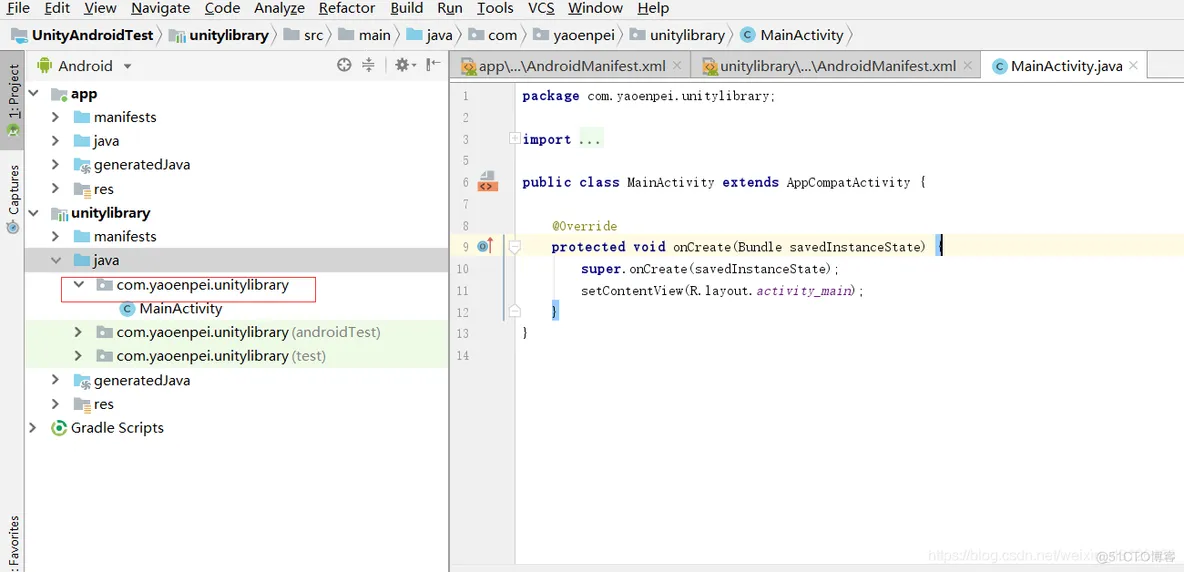This screenshot has width=1184, height=572.
Task: Click the src breadcrumb
Action: [304, 35]
